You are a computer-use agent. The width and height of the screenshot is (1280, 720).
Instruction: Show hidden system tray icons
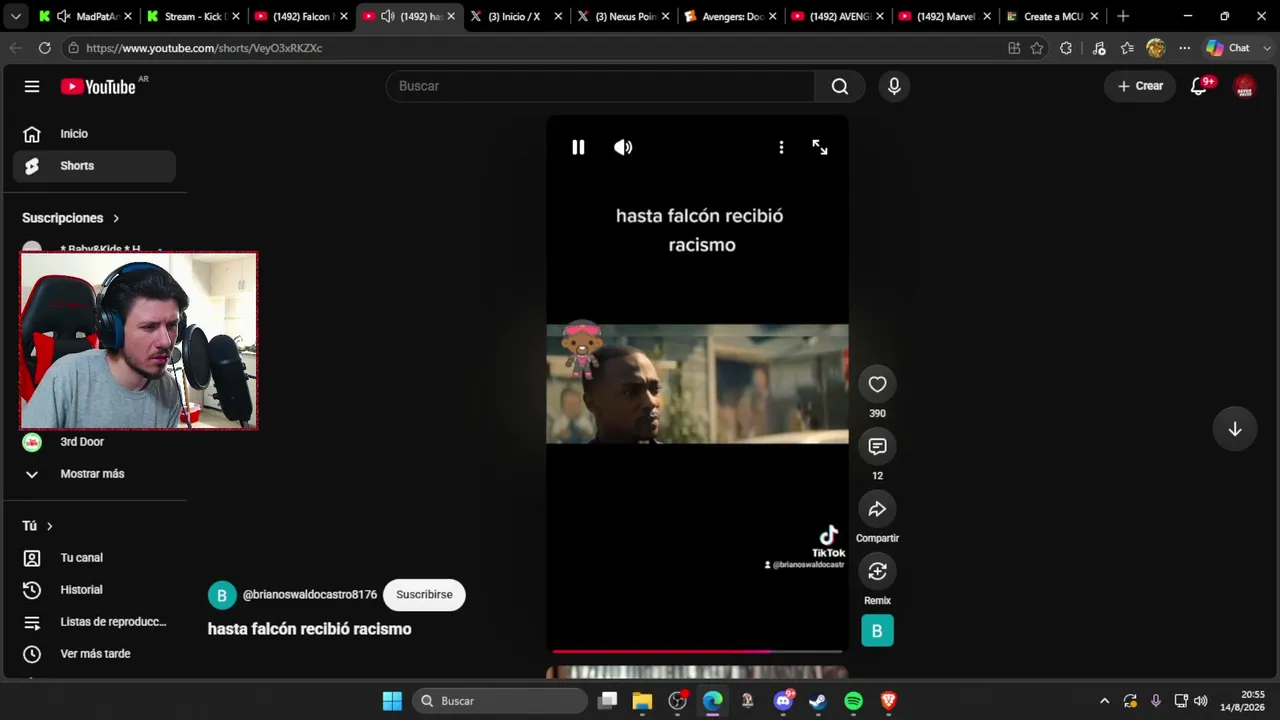(x=1104, y=701)
